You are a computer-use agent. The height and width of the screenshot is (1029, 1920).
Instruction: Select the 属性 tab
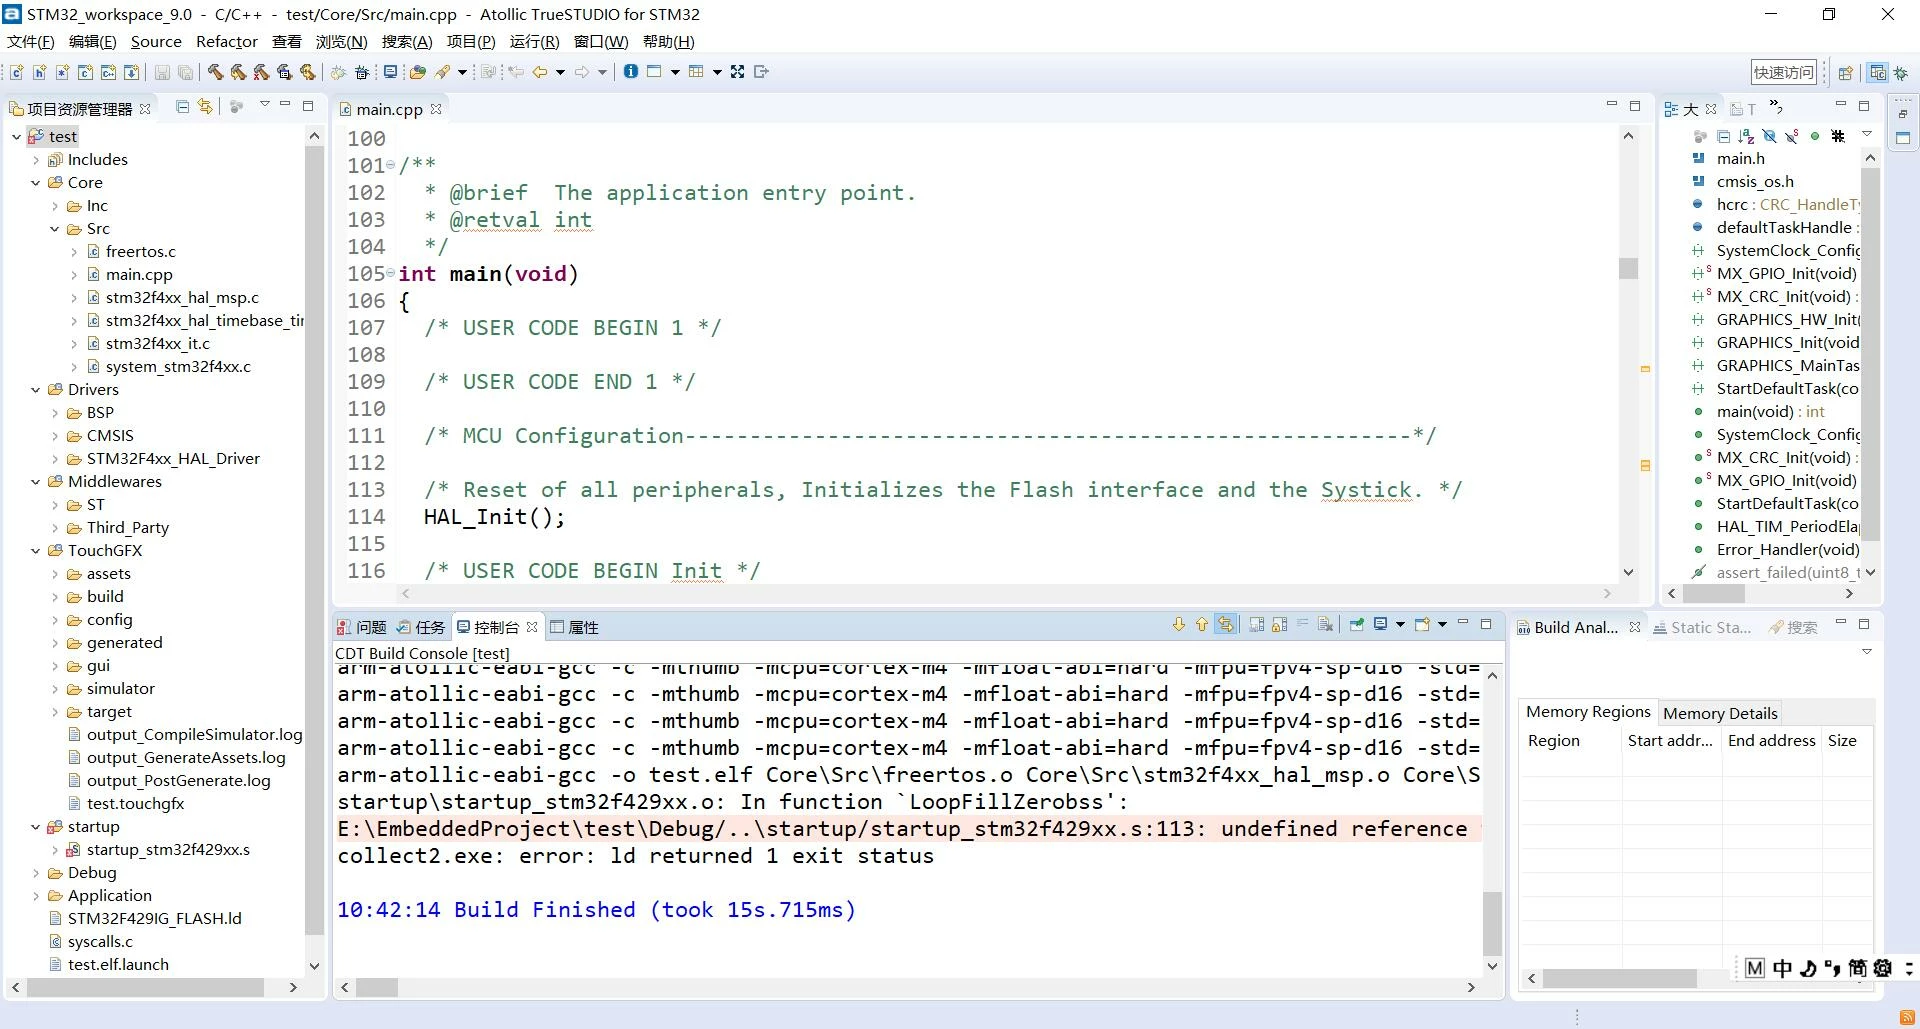pyautogui.click(x=575, y=627)
